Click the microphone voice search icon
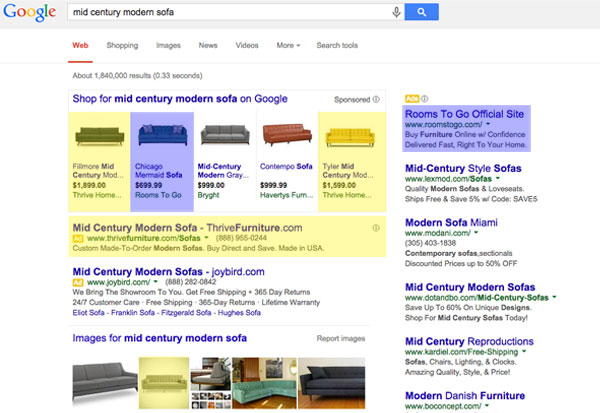This screenshot has height=413, width=600. click(x=396, y=12)
